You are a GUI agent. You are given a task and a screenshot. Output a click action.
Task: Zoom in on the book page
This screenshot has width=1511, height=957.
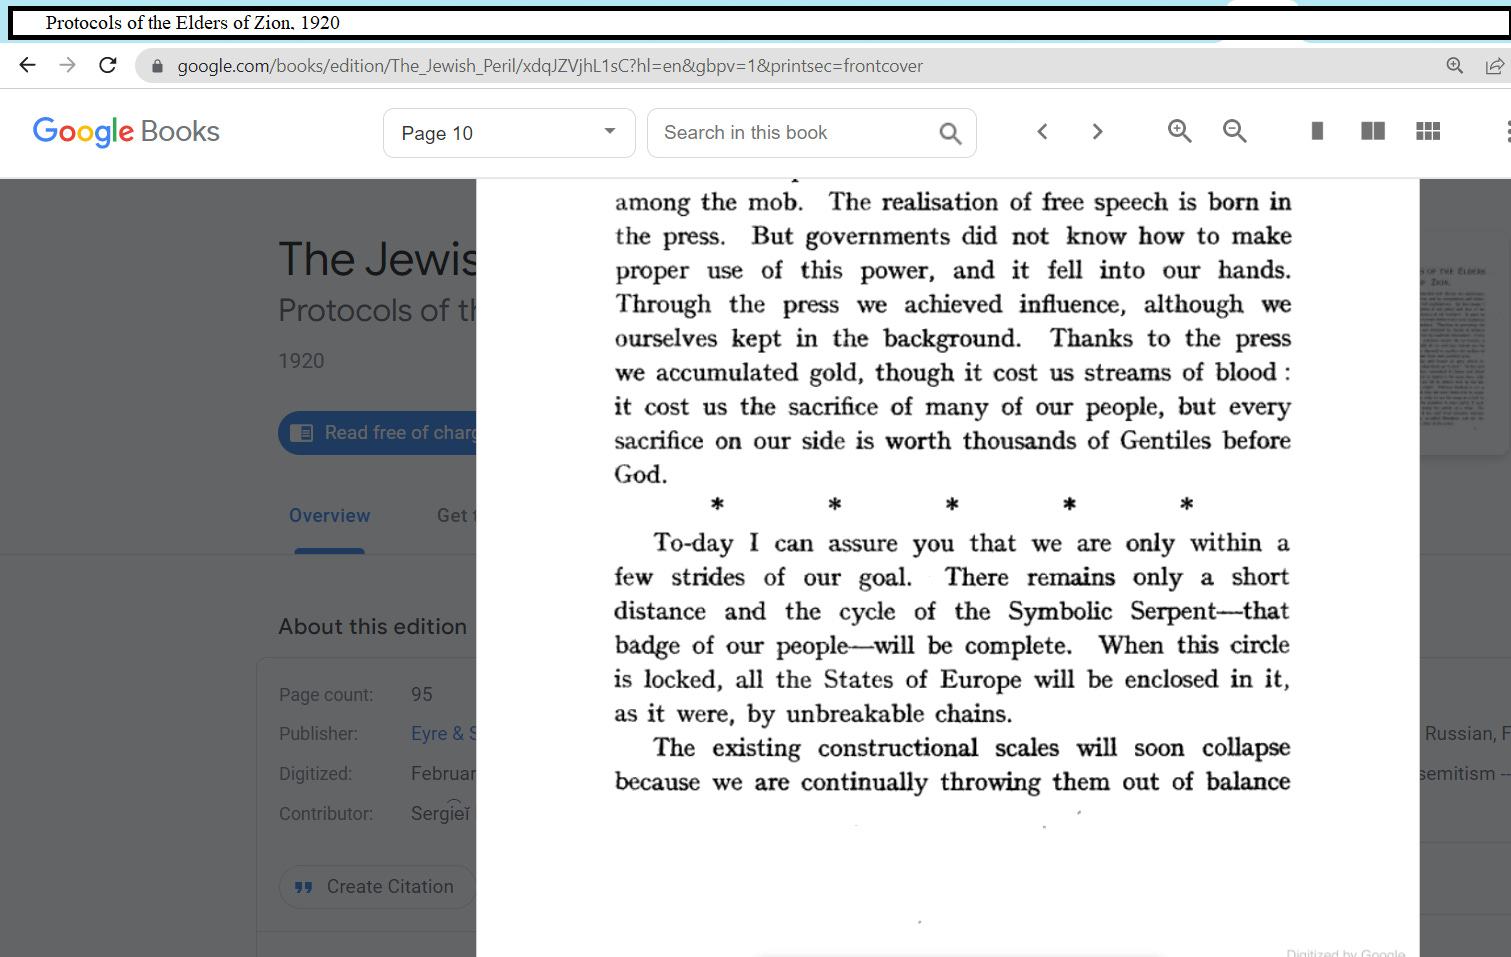pos(1180,131)
